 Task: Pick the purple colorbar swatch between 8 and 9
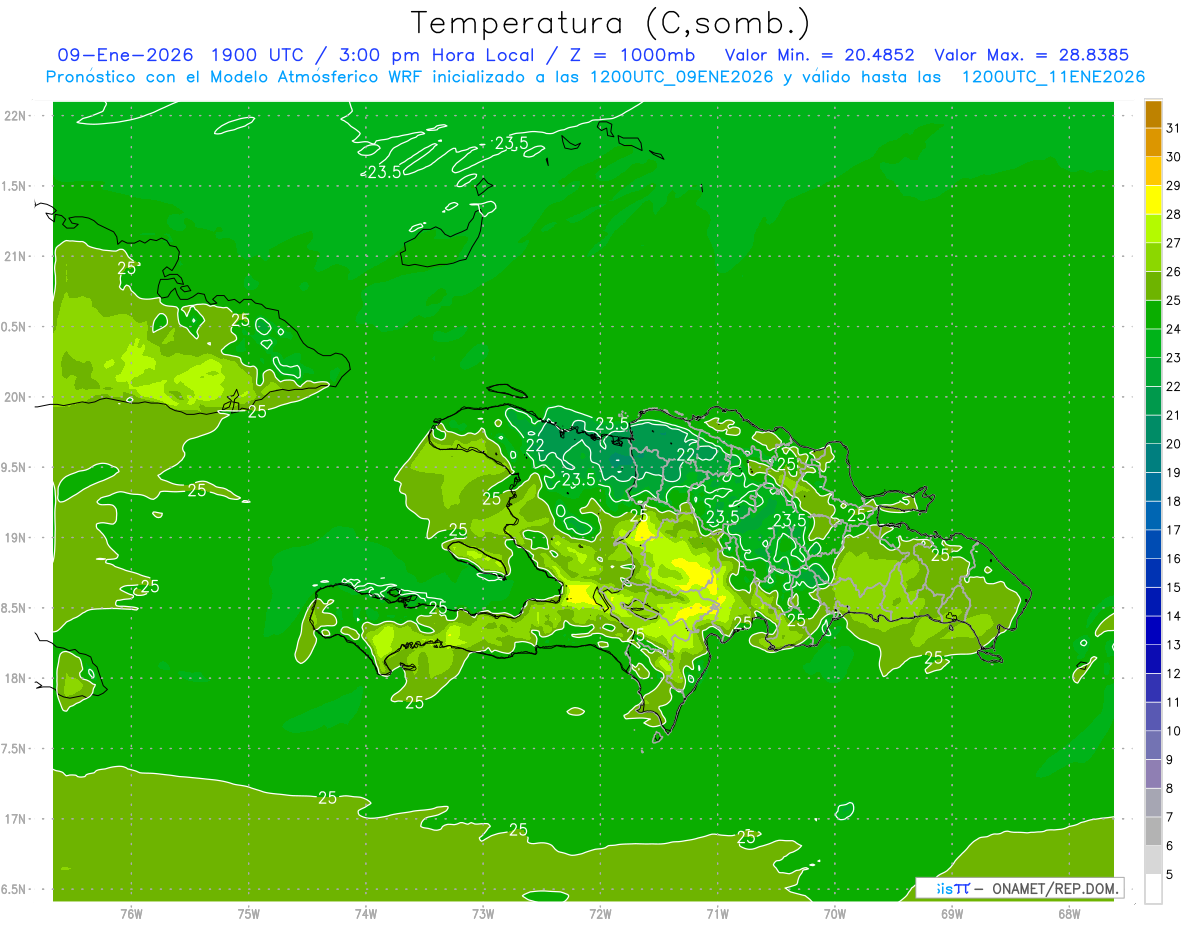[1153, 774]
